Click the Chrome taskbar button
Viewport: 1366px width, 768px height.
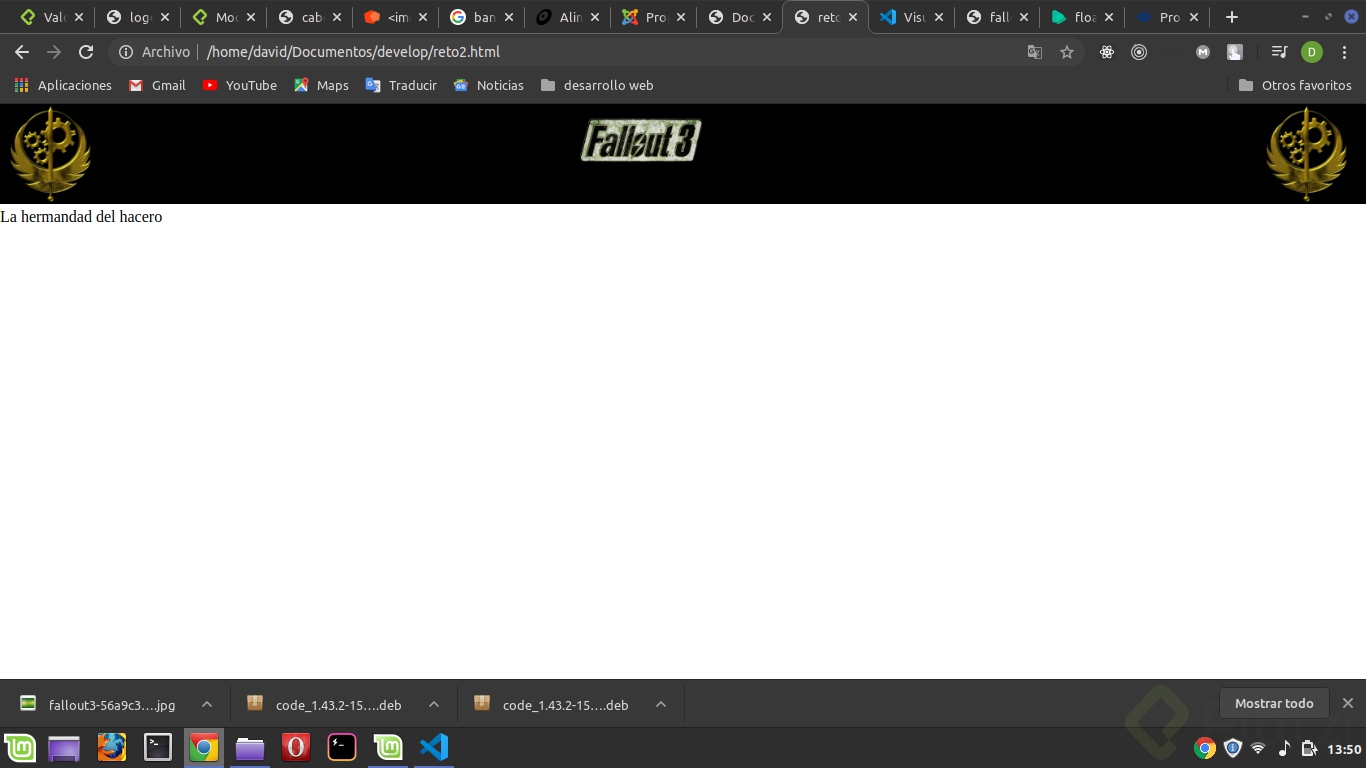(x=204, y=748)
